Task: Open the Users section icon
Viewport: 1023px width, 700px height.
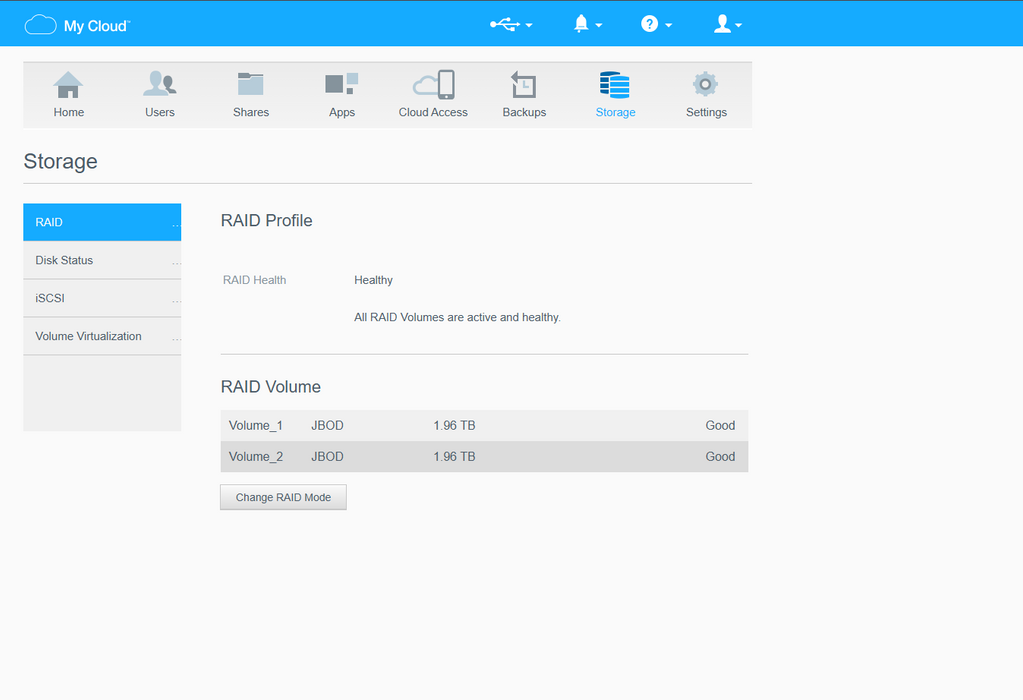Action: [160, 84]
